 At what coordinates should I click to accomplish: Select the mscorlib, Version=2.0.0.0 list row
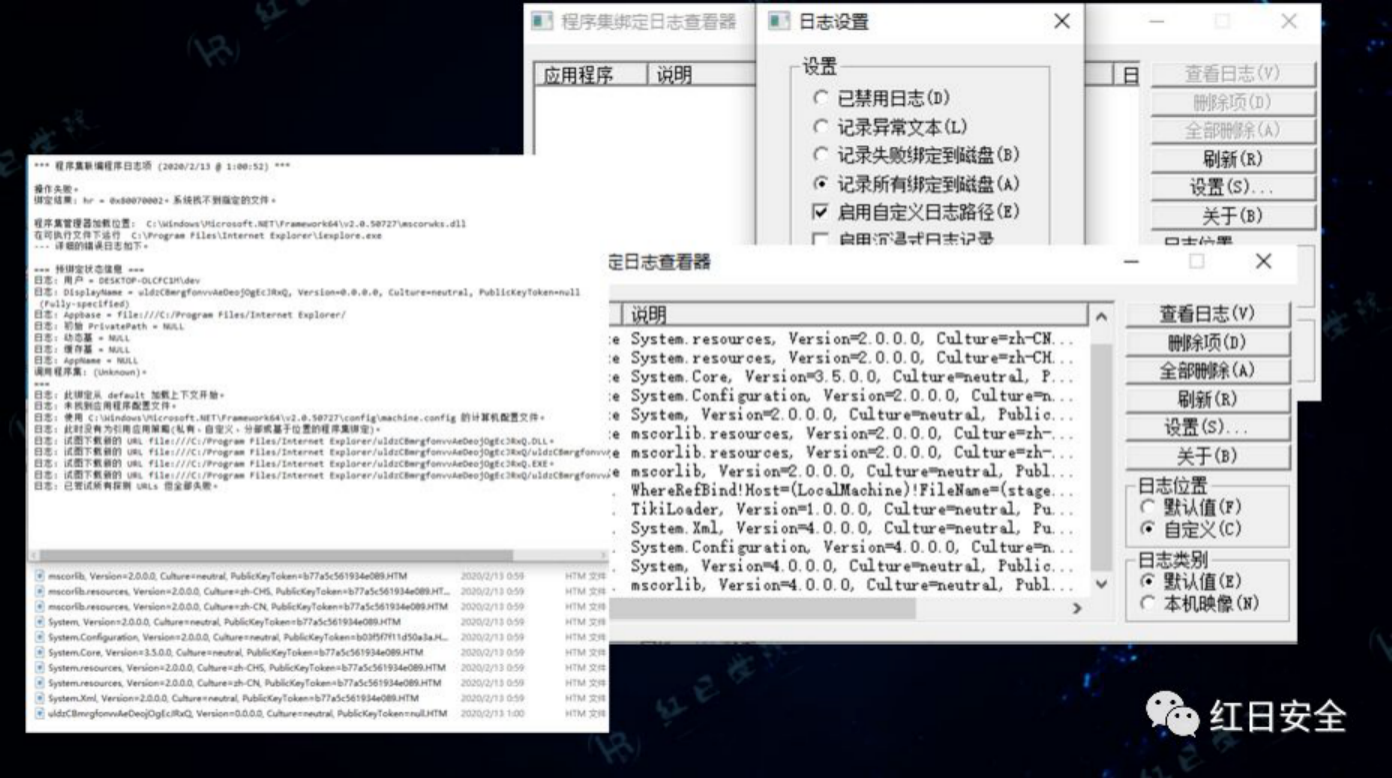click(x=850, y=471)
